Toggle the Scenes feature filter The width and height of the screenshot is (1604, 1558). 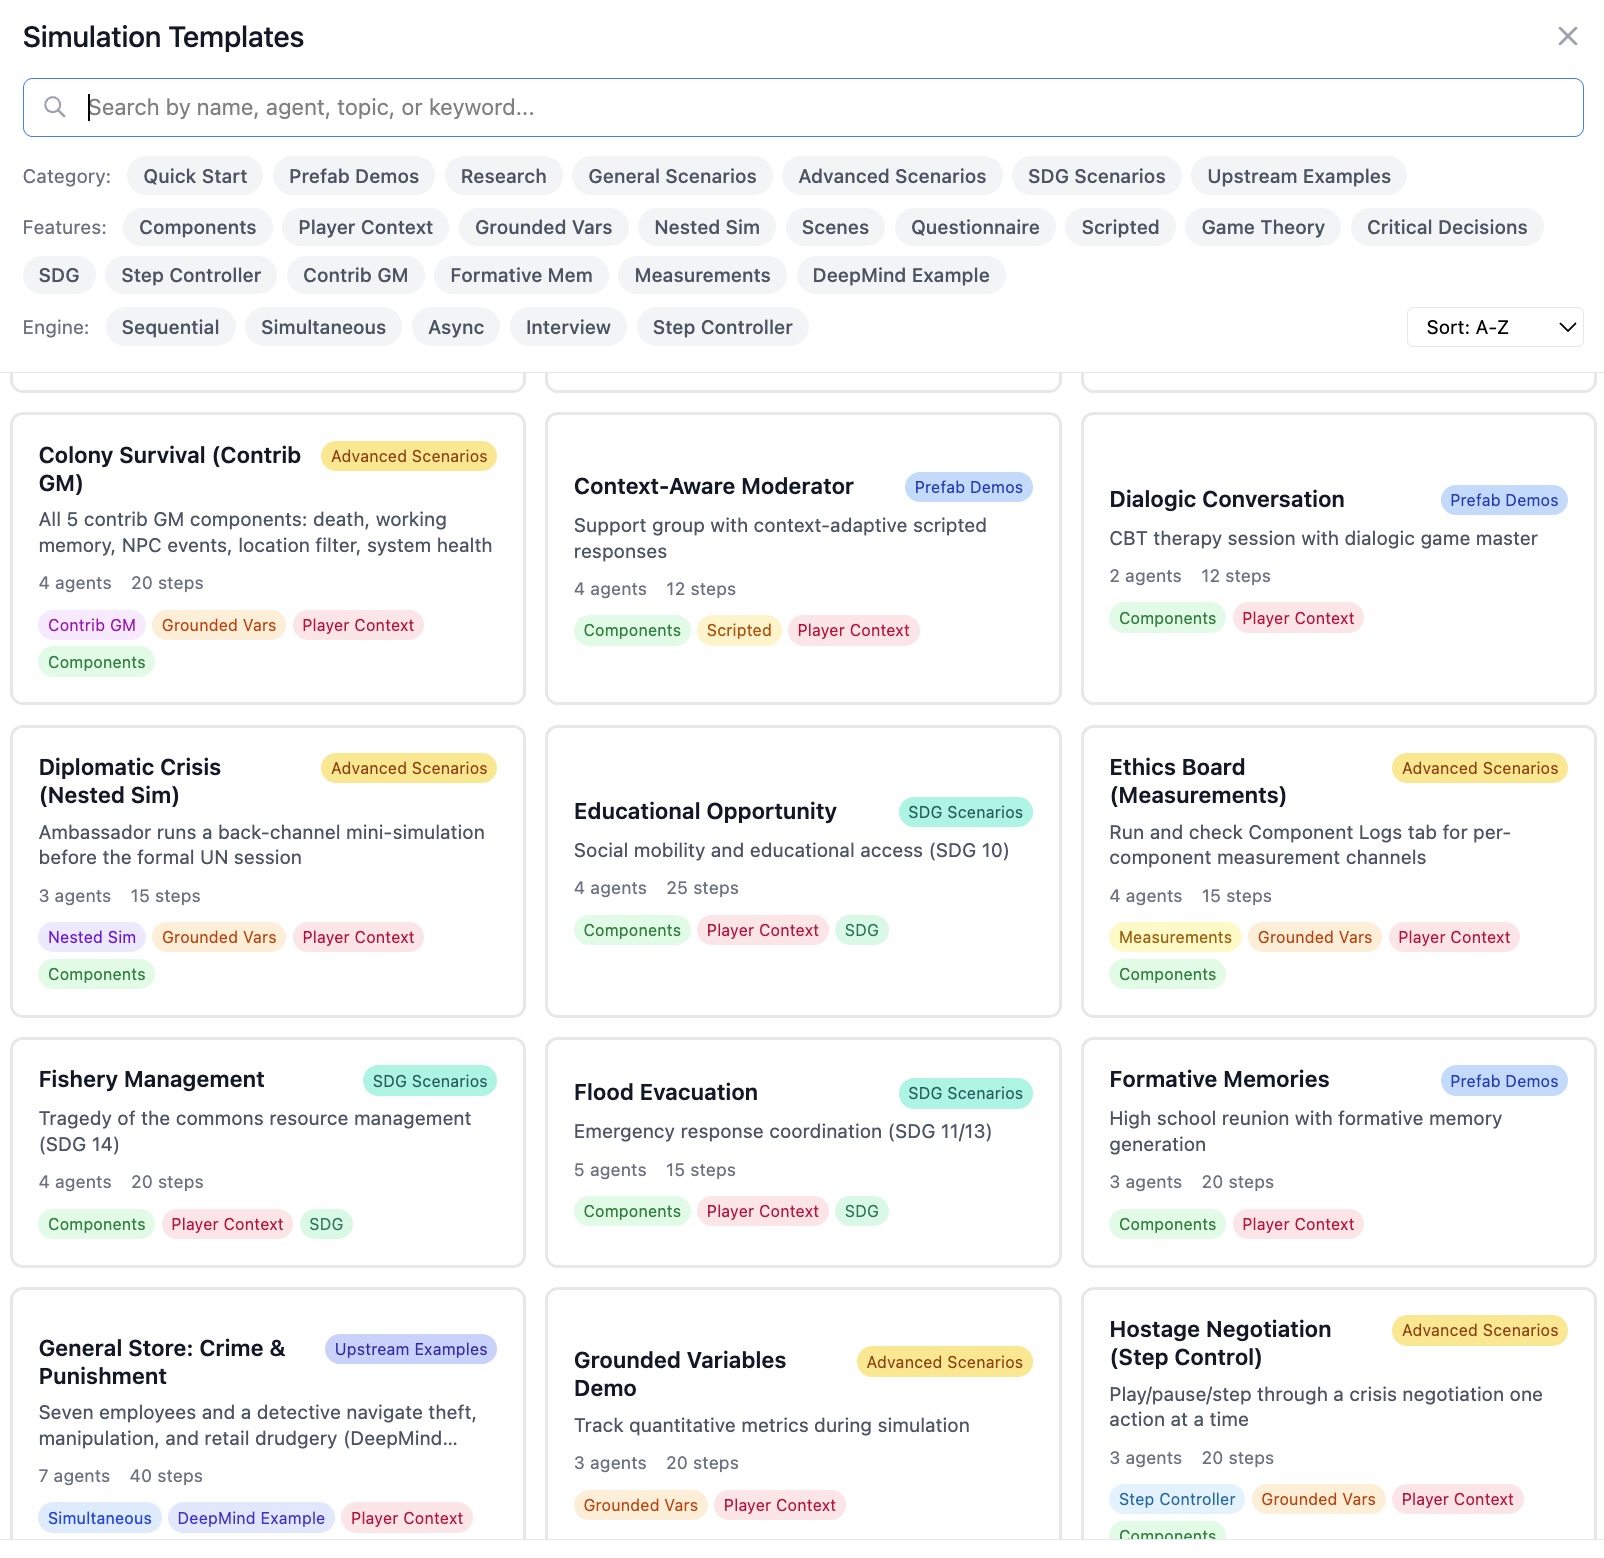pos(835,227)
